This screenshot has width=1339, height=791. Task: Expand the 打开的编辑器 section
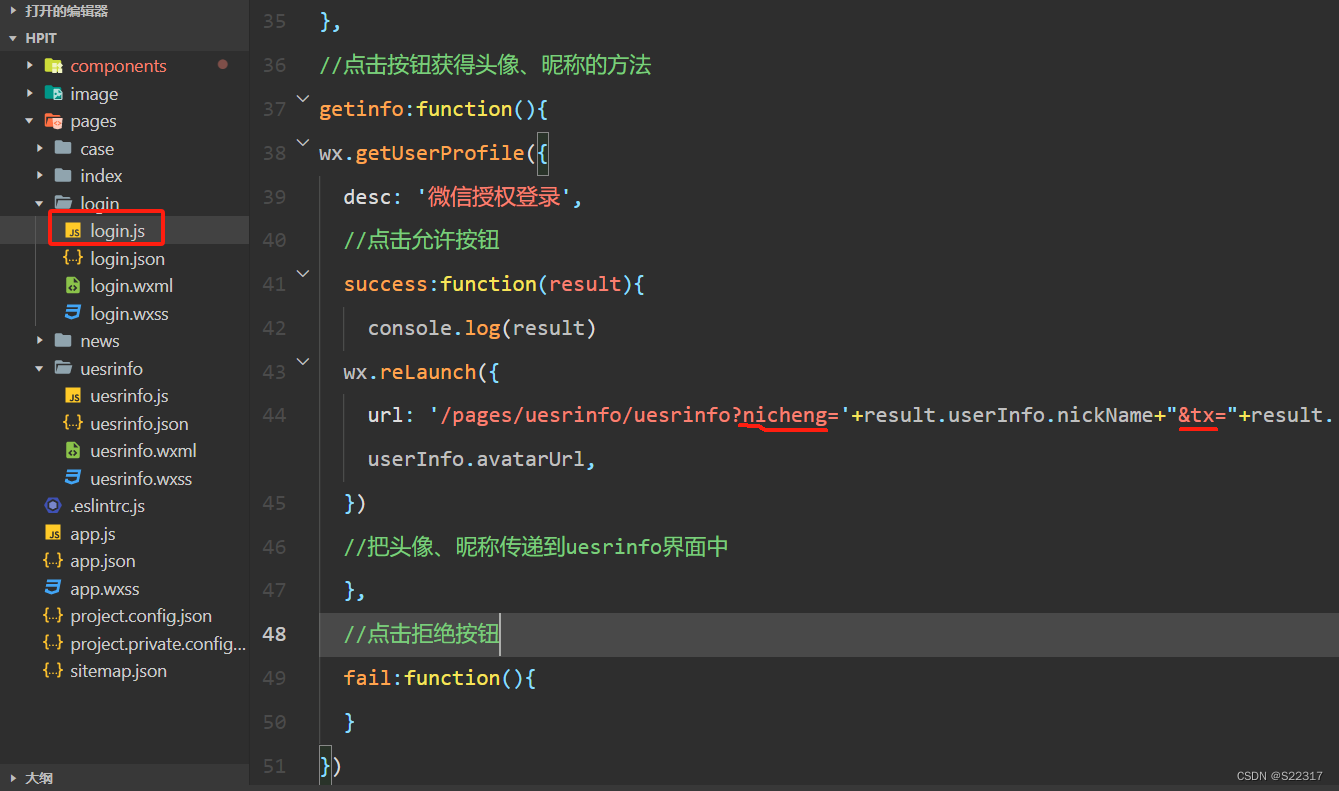pyautogui.click(x=13, y=11)
